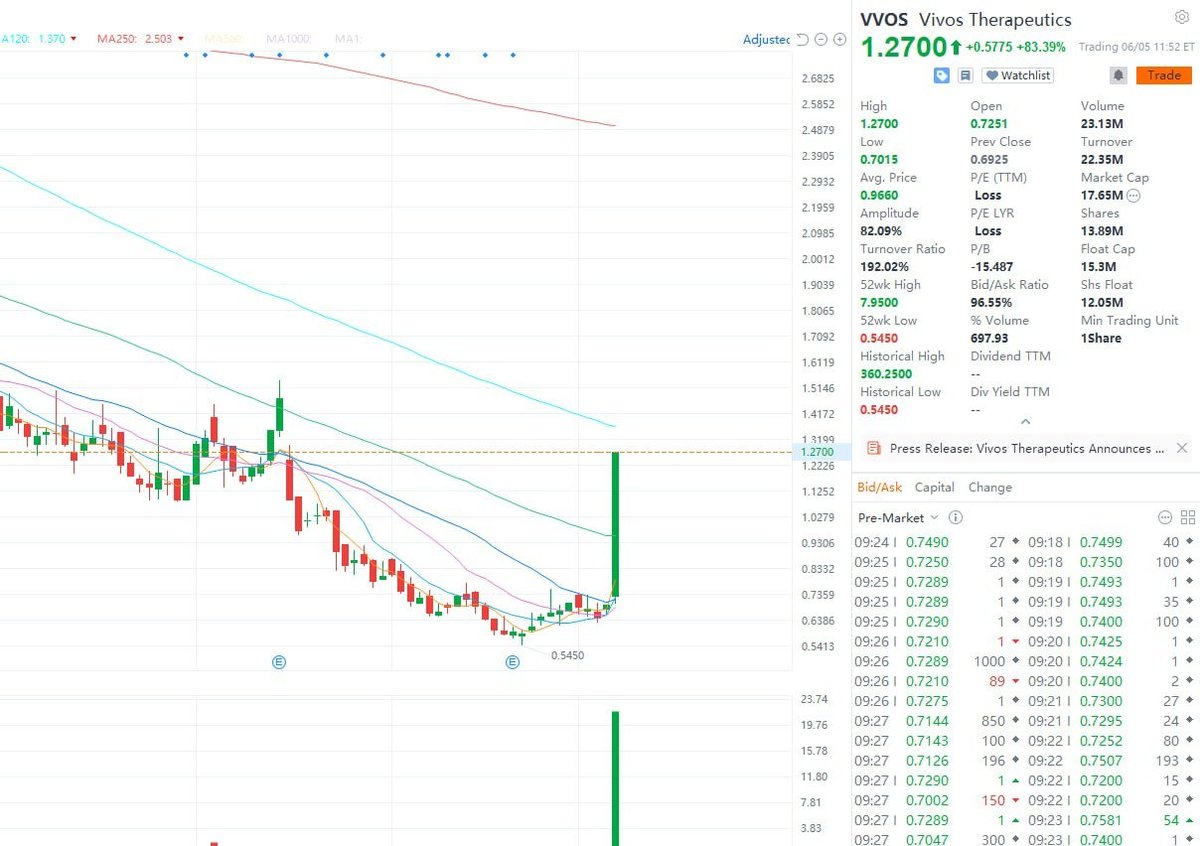The height and width of the screenshot is (846, 1200).
Task: Open the Vivos Therapeutics press release
Action: pos(1027,449)
